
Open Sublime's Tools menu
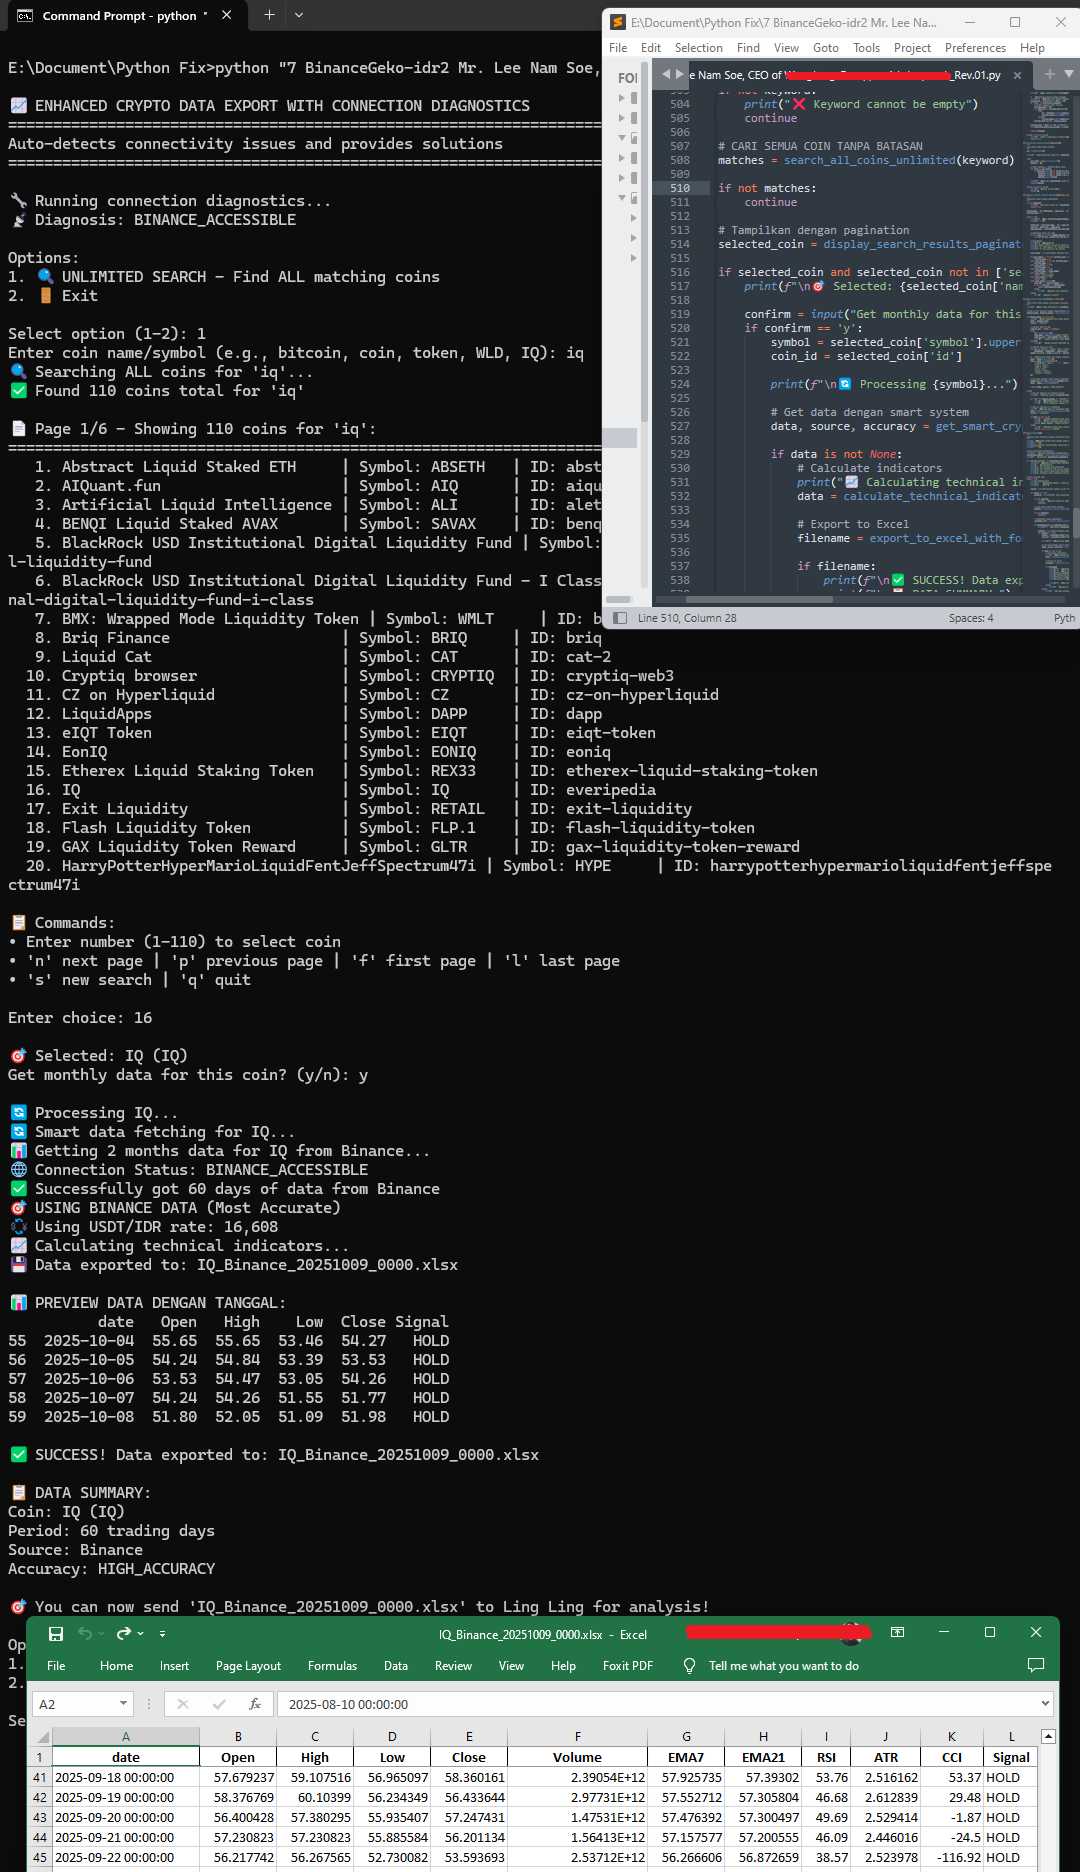[866, 47]
